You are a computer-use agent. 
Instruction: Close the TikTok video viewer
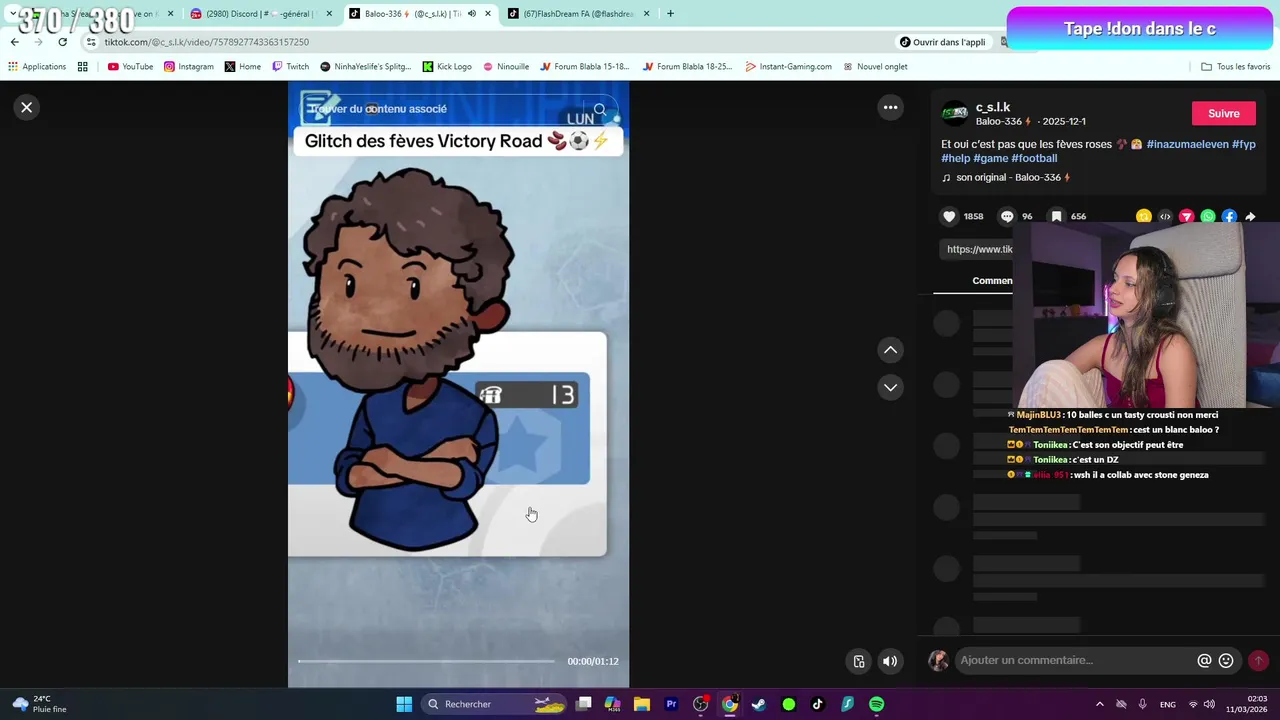pyautogui.click(x=27, y=107)
